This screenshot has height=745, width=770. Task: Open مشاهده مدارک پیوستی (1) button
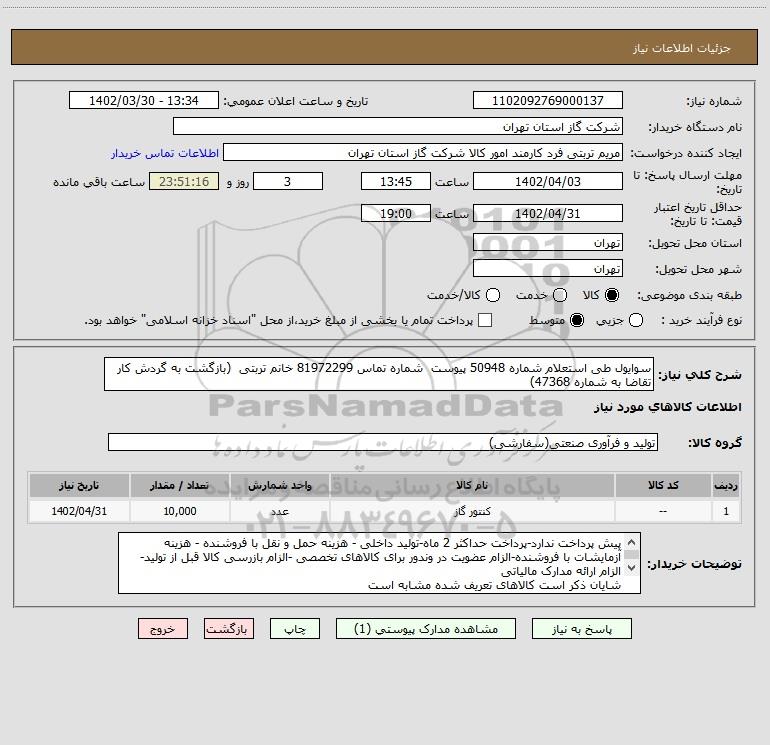click(426, 629)
